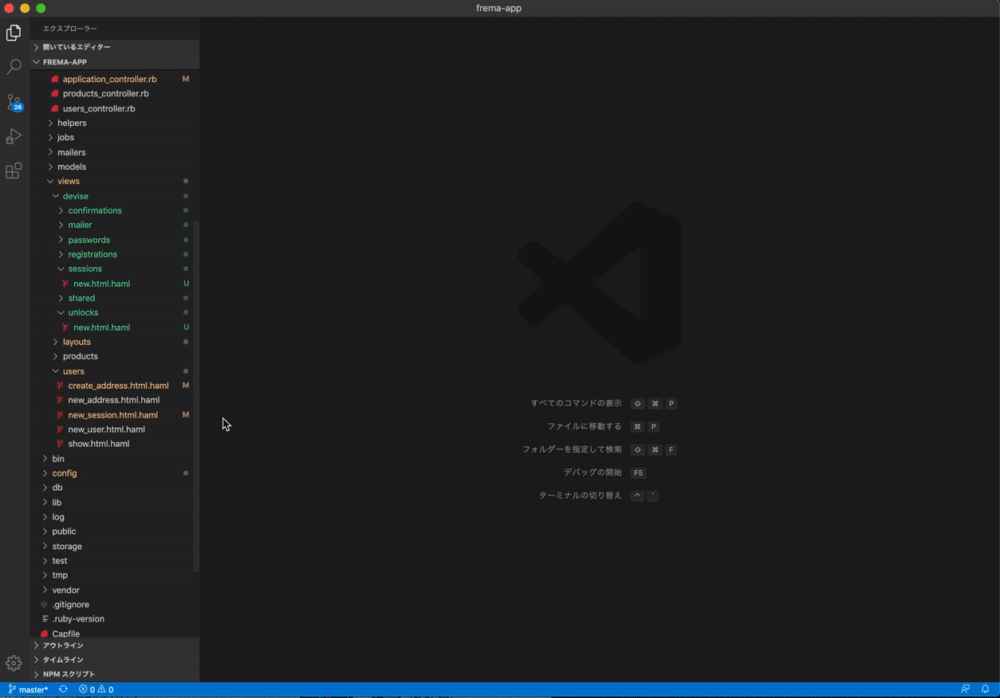Open the Run and Debug view
The width and height of the screenshot is (1000, 698).
pos(13,136)
